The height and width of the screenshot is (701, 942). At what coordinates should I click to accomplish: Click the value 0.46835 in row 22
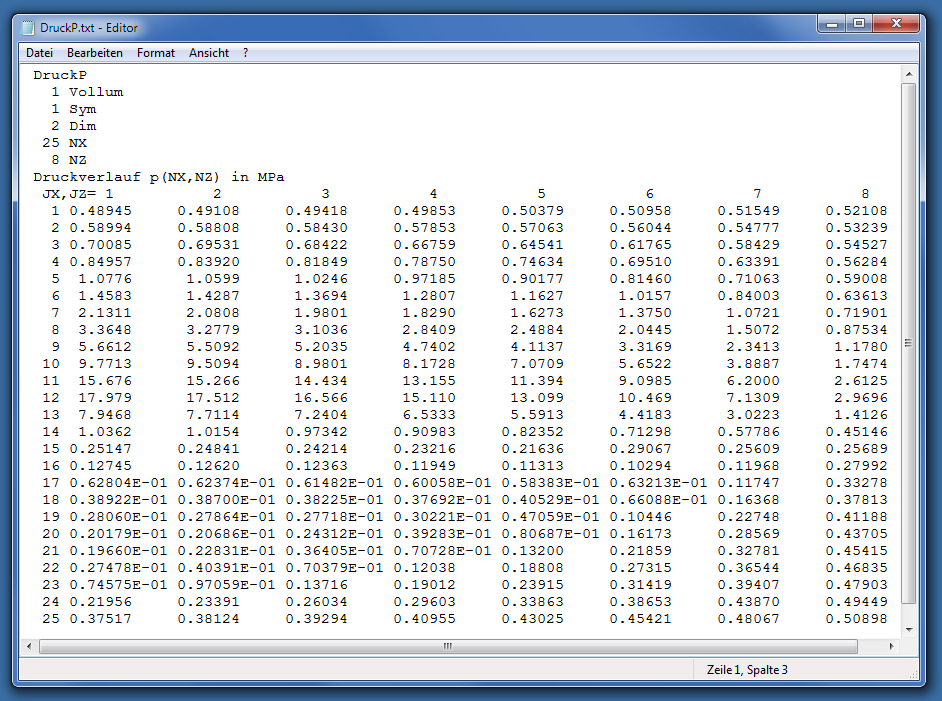point(856,568)
